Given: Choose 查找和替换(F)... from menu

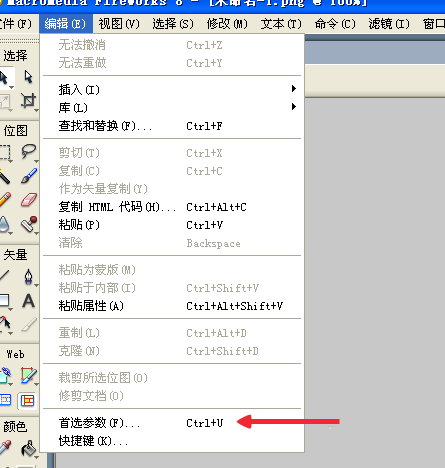Looking at the screenshot, I should (x=172, y=126).
